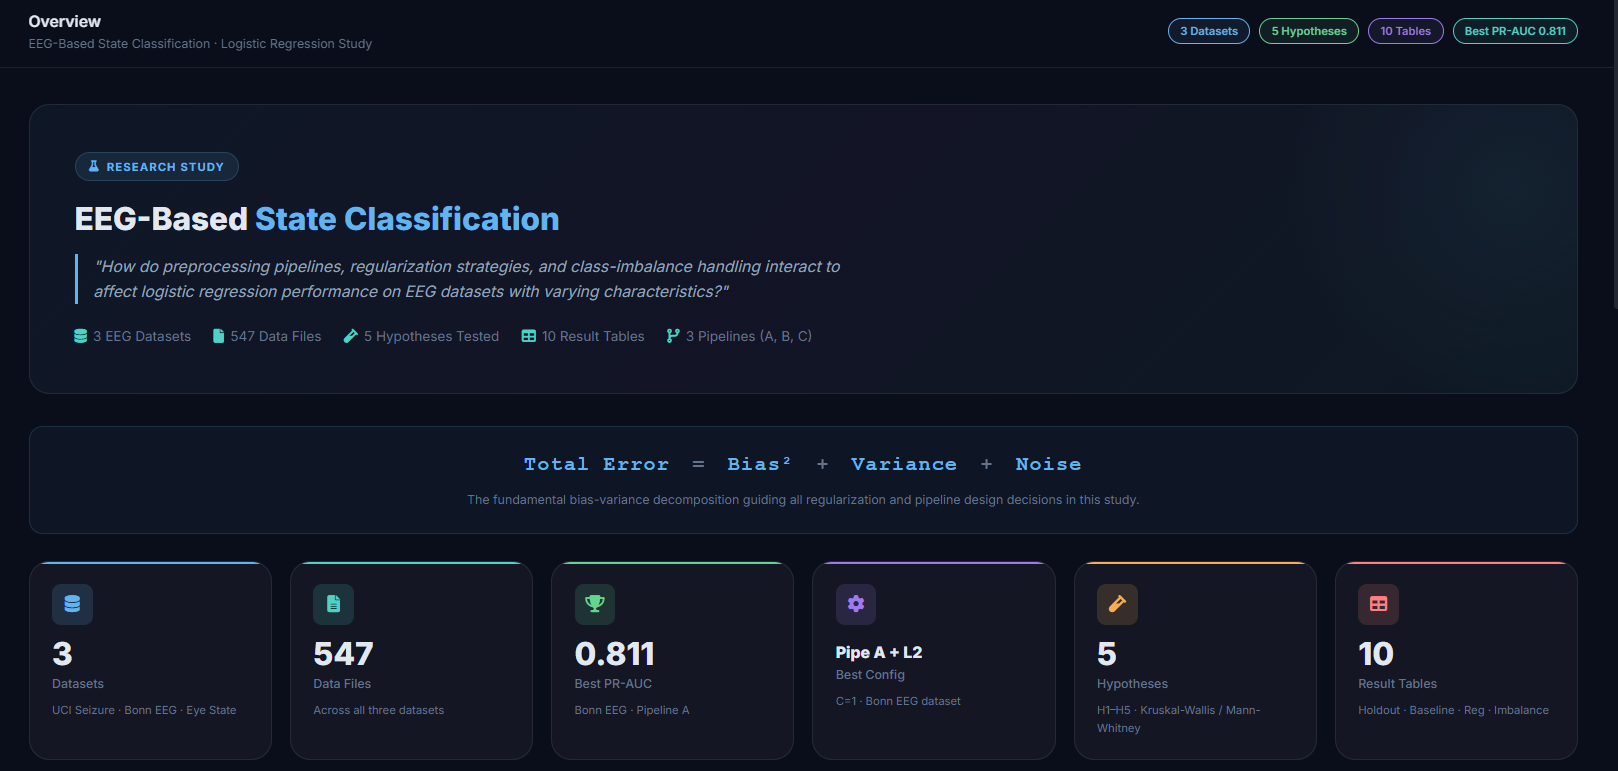The image size is (1618, 771).
Task: Click the file icon in the Data Files card
Action: 333,604
